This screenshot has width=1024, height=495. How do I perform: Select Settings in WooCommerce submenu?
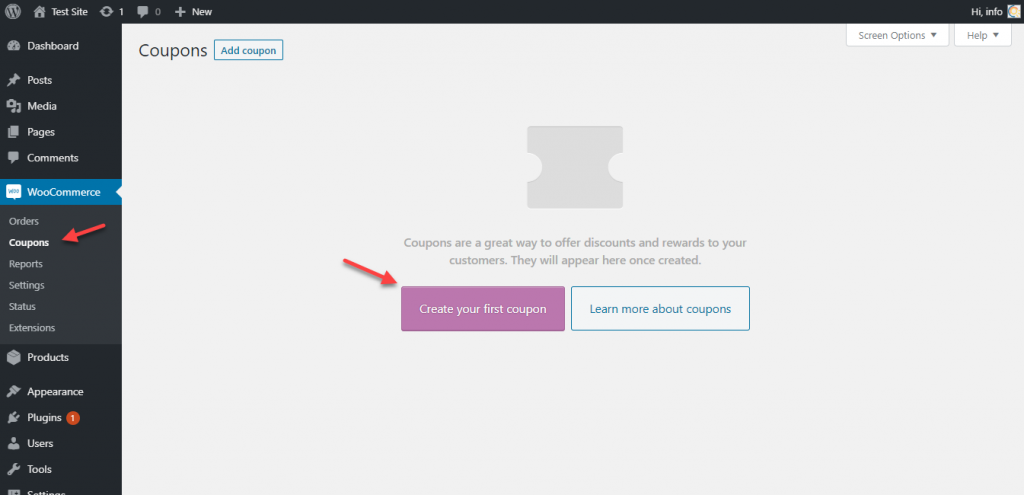tap(26, 285)
